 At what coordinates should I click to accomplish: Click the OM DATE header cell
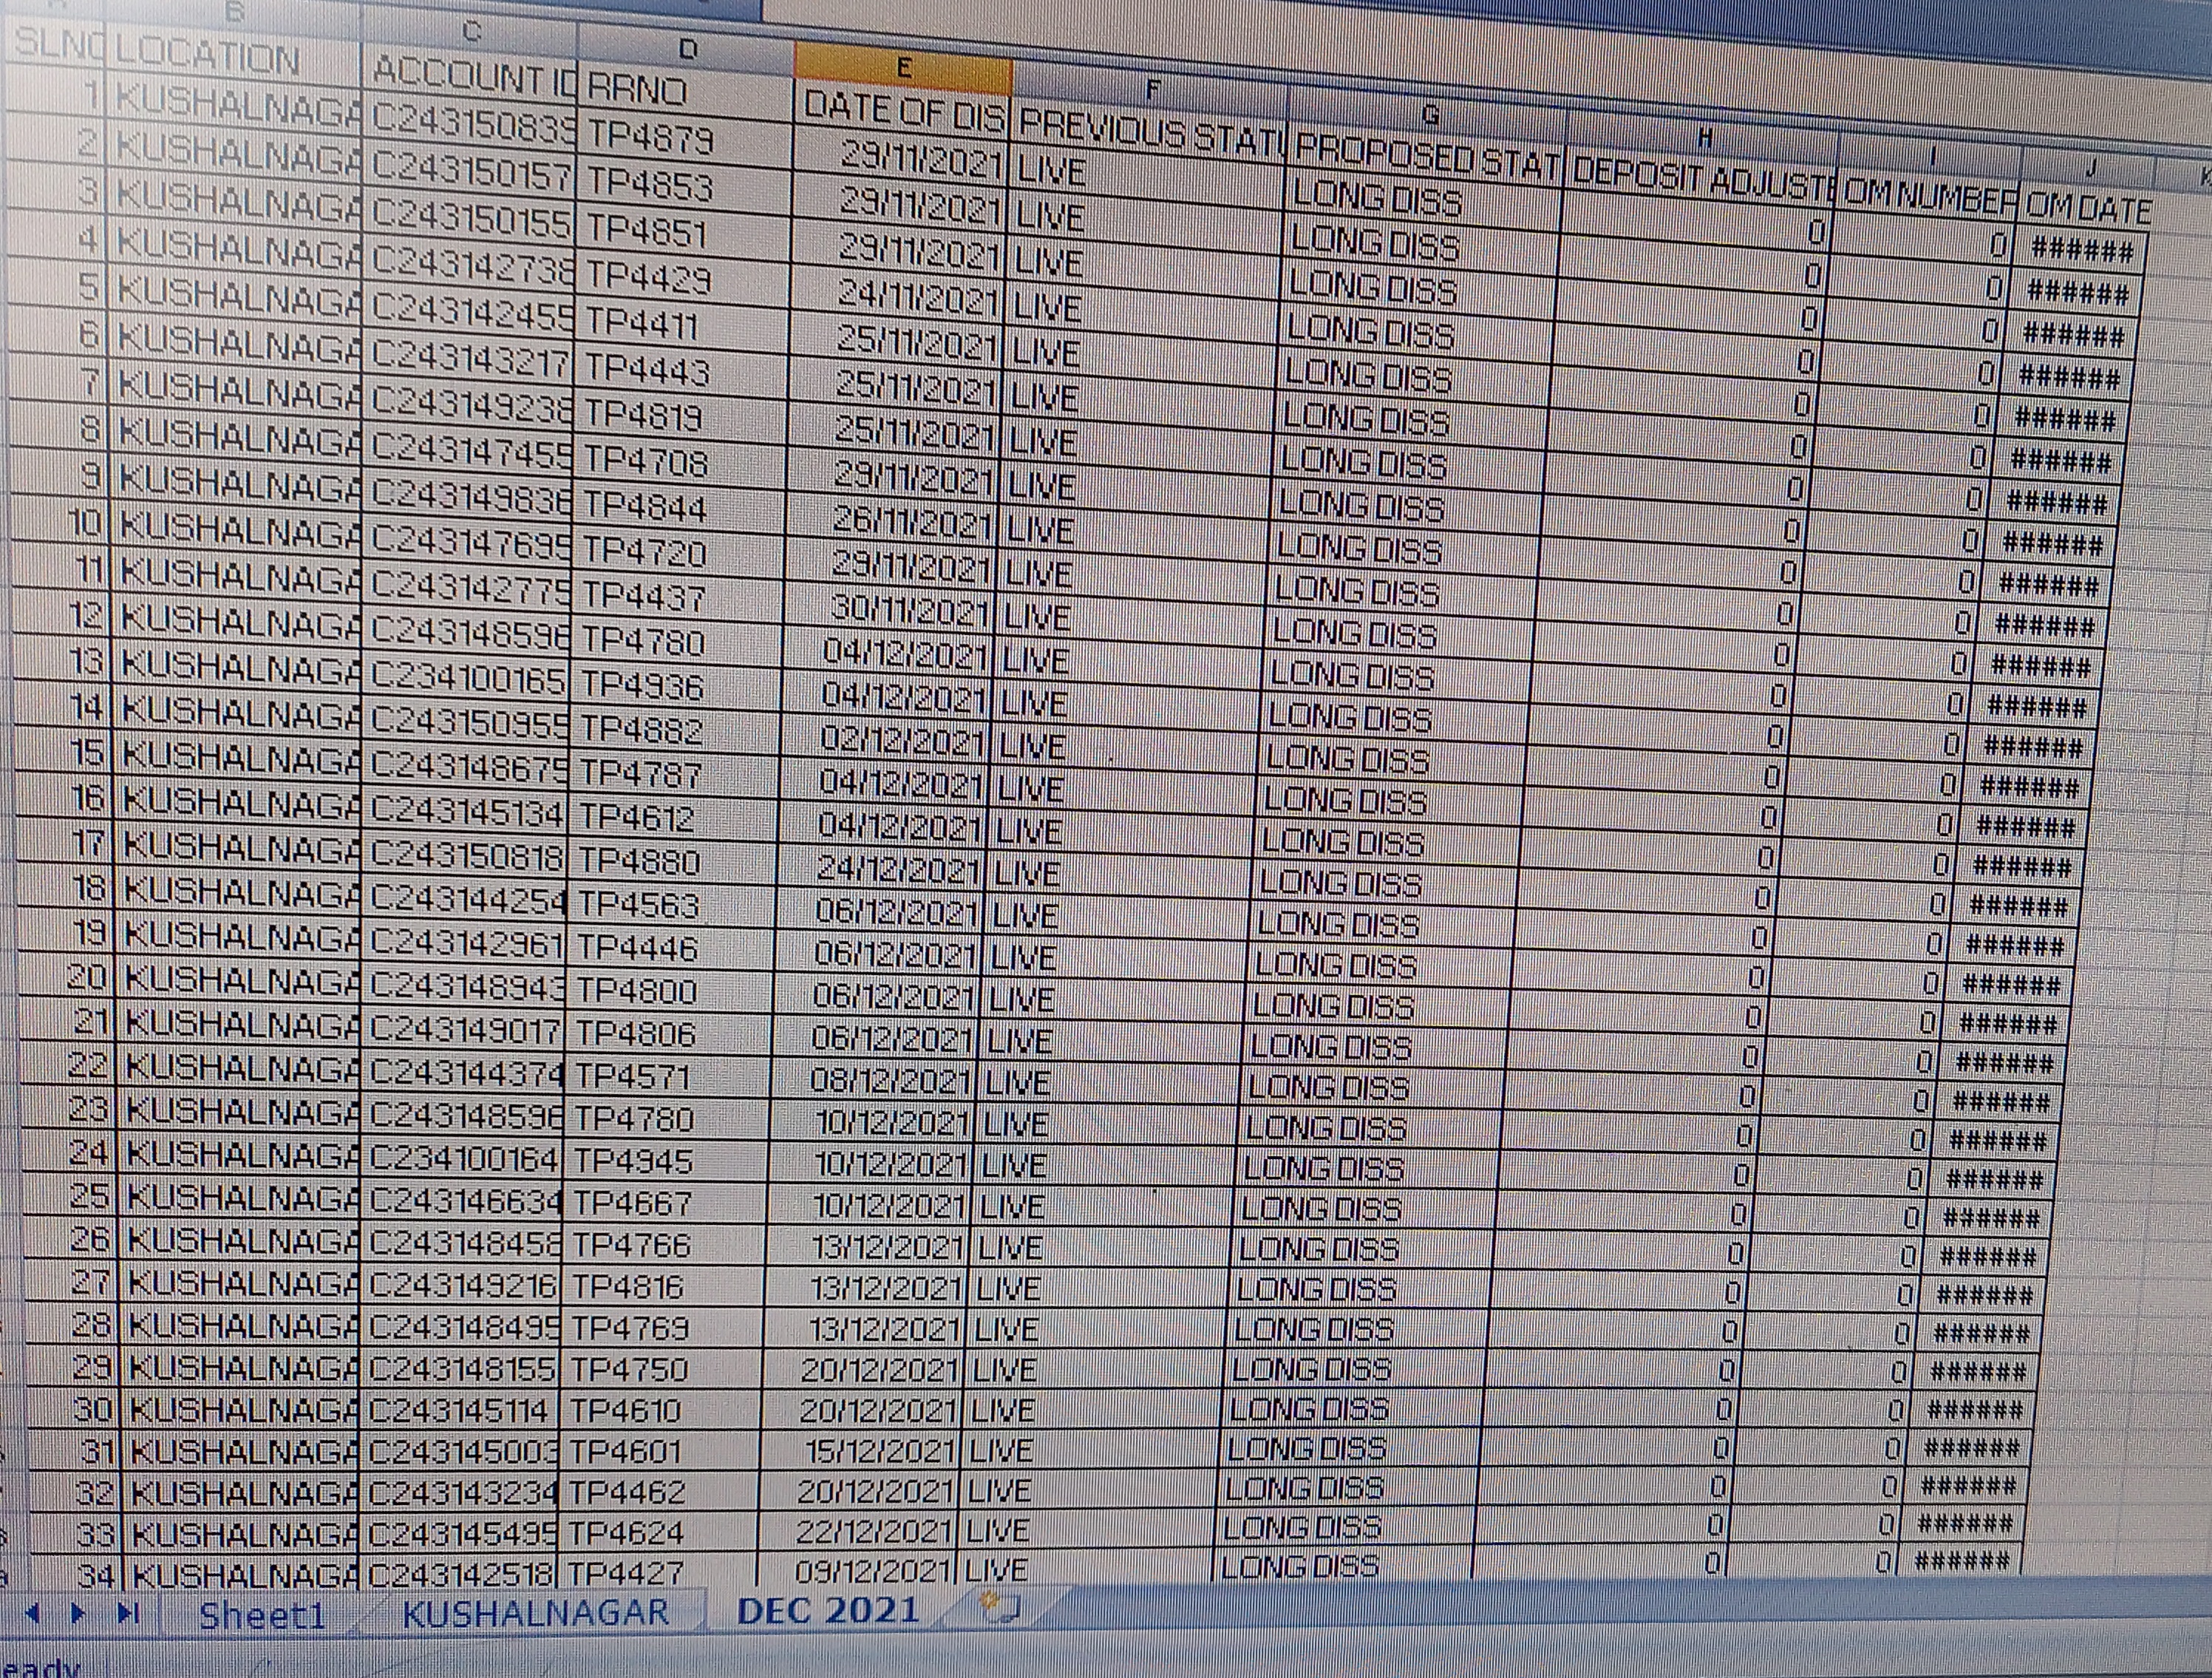[2088, 209]
